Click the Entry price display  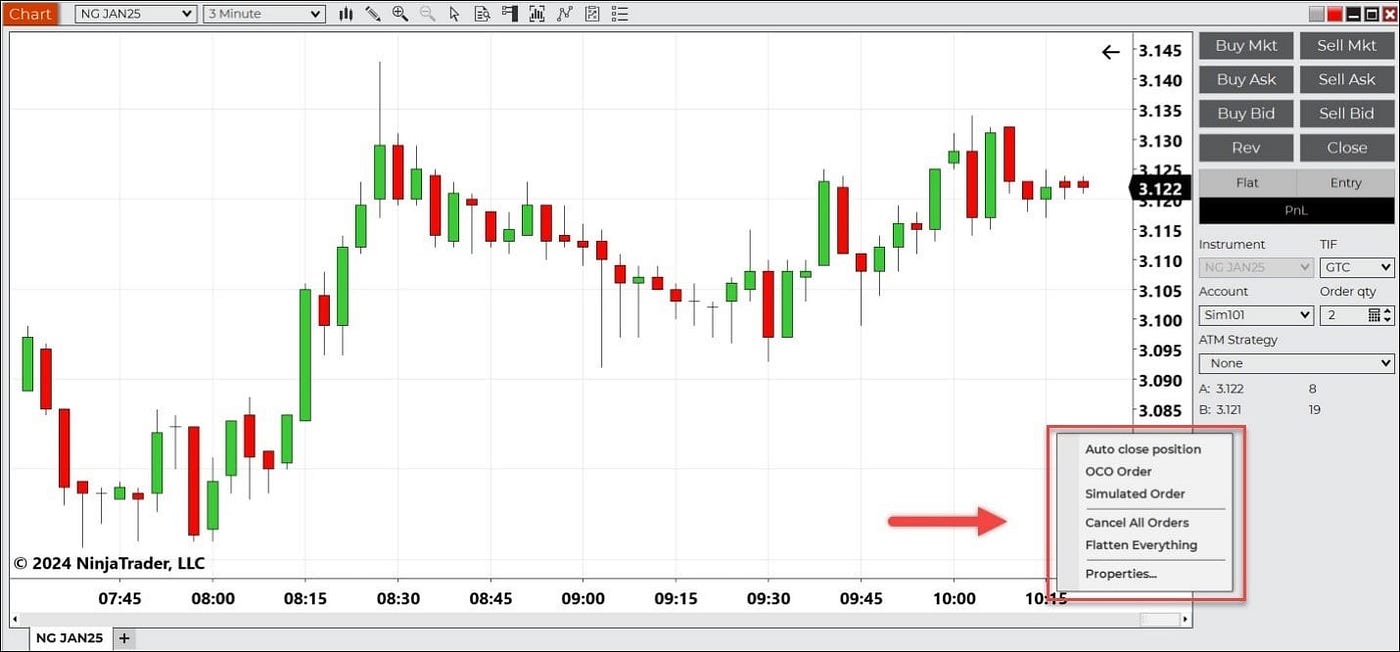[1345, 182]
